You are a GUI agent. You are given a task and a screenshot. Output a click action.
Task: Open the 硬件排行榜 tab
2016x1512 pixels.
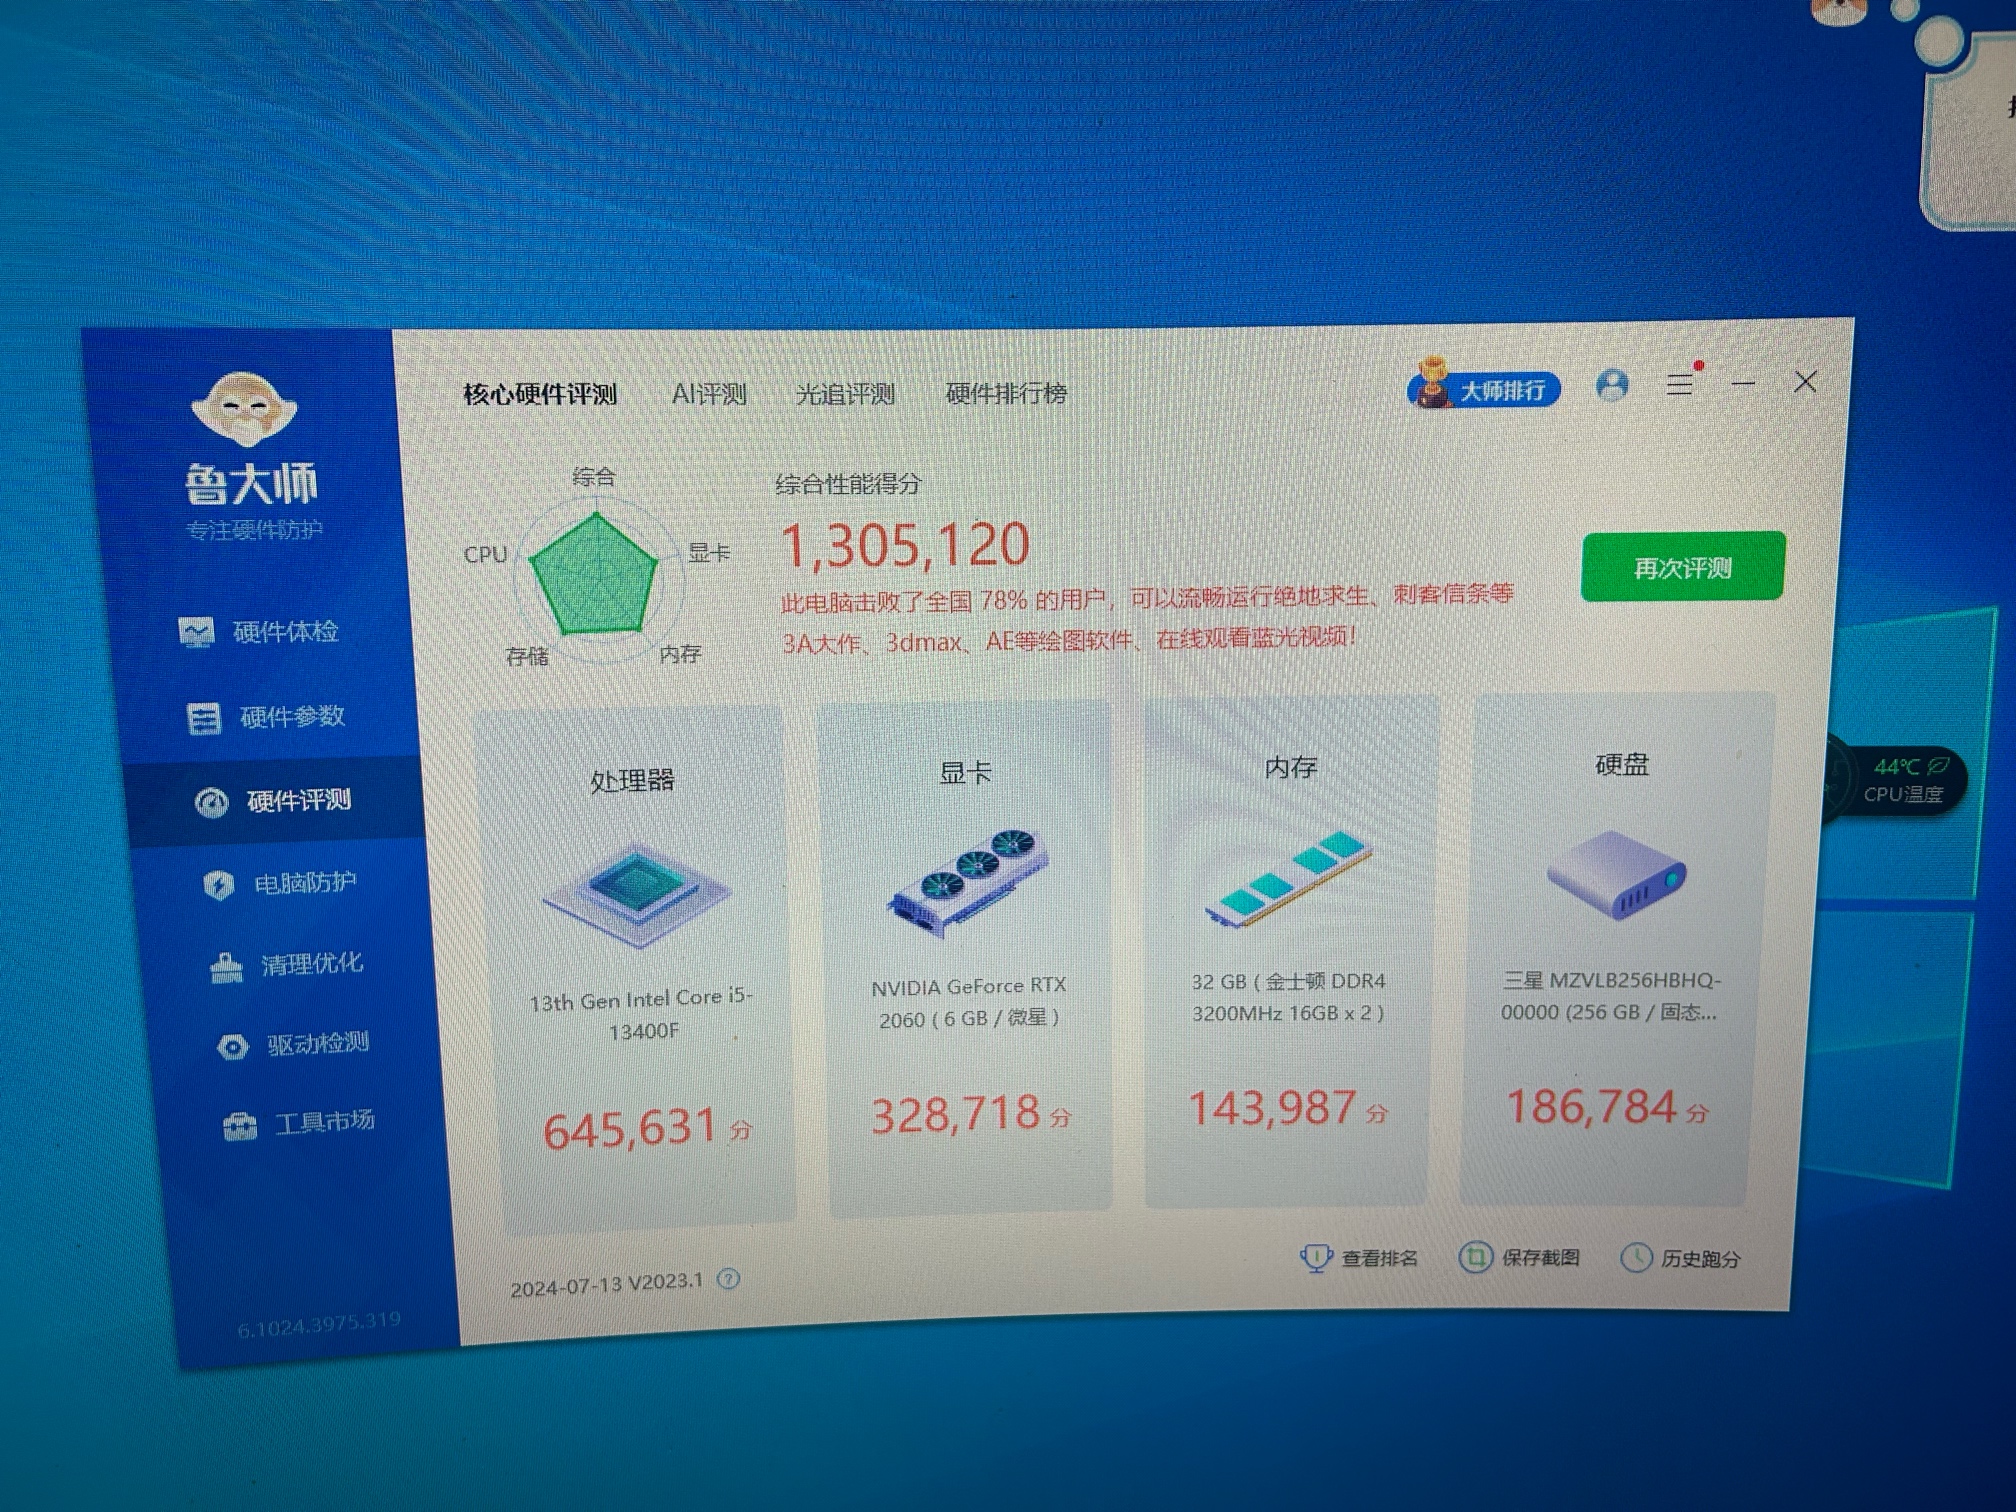1006,393
